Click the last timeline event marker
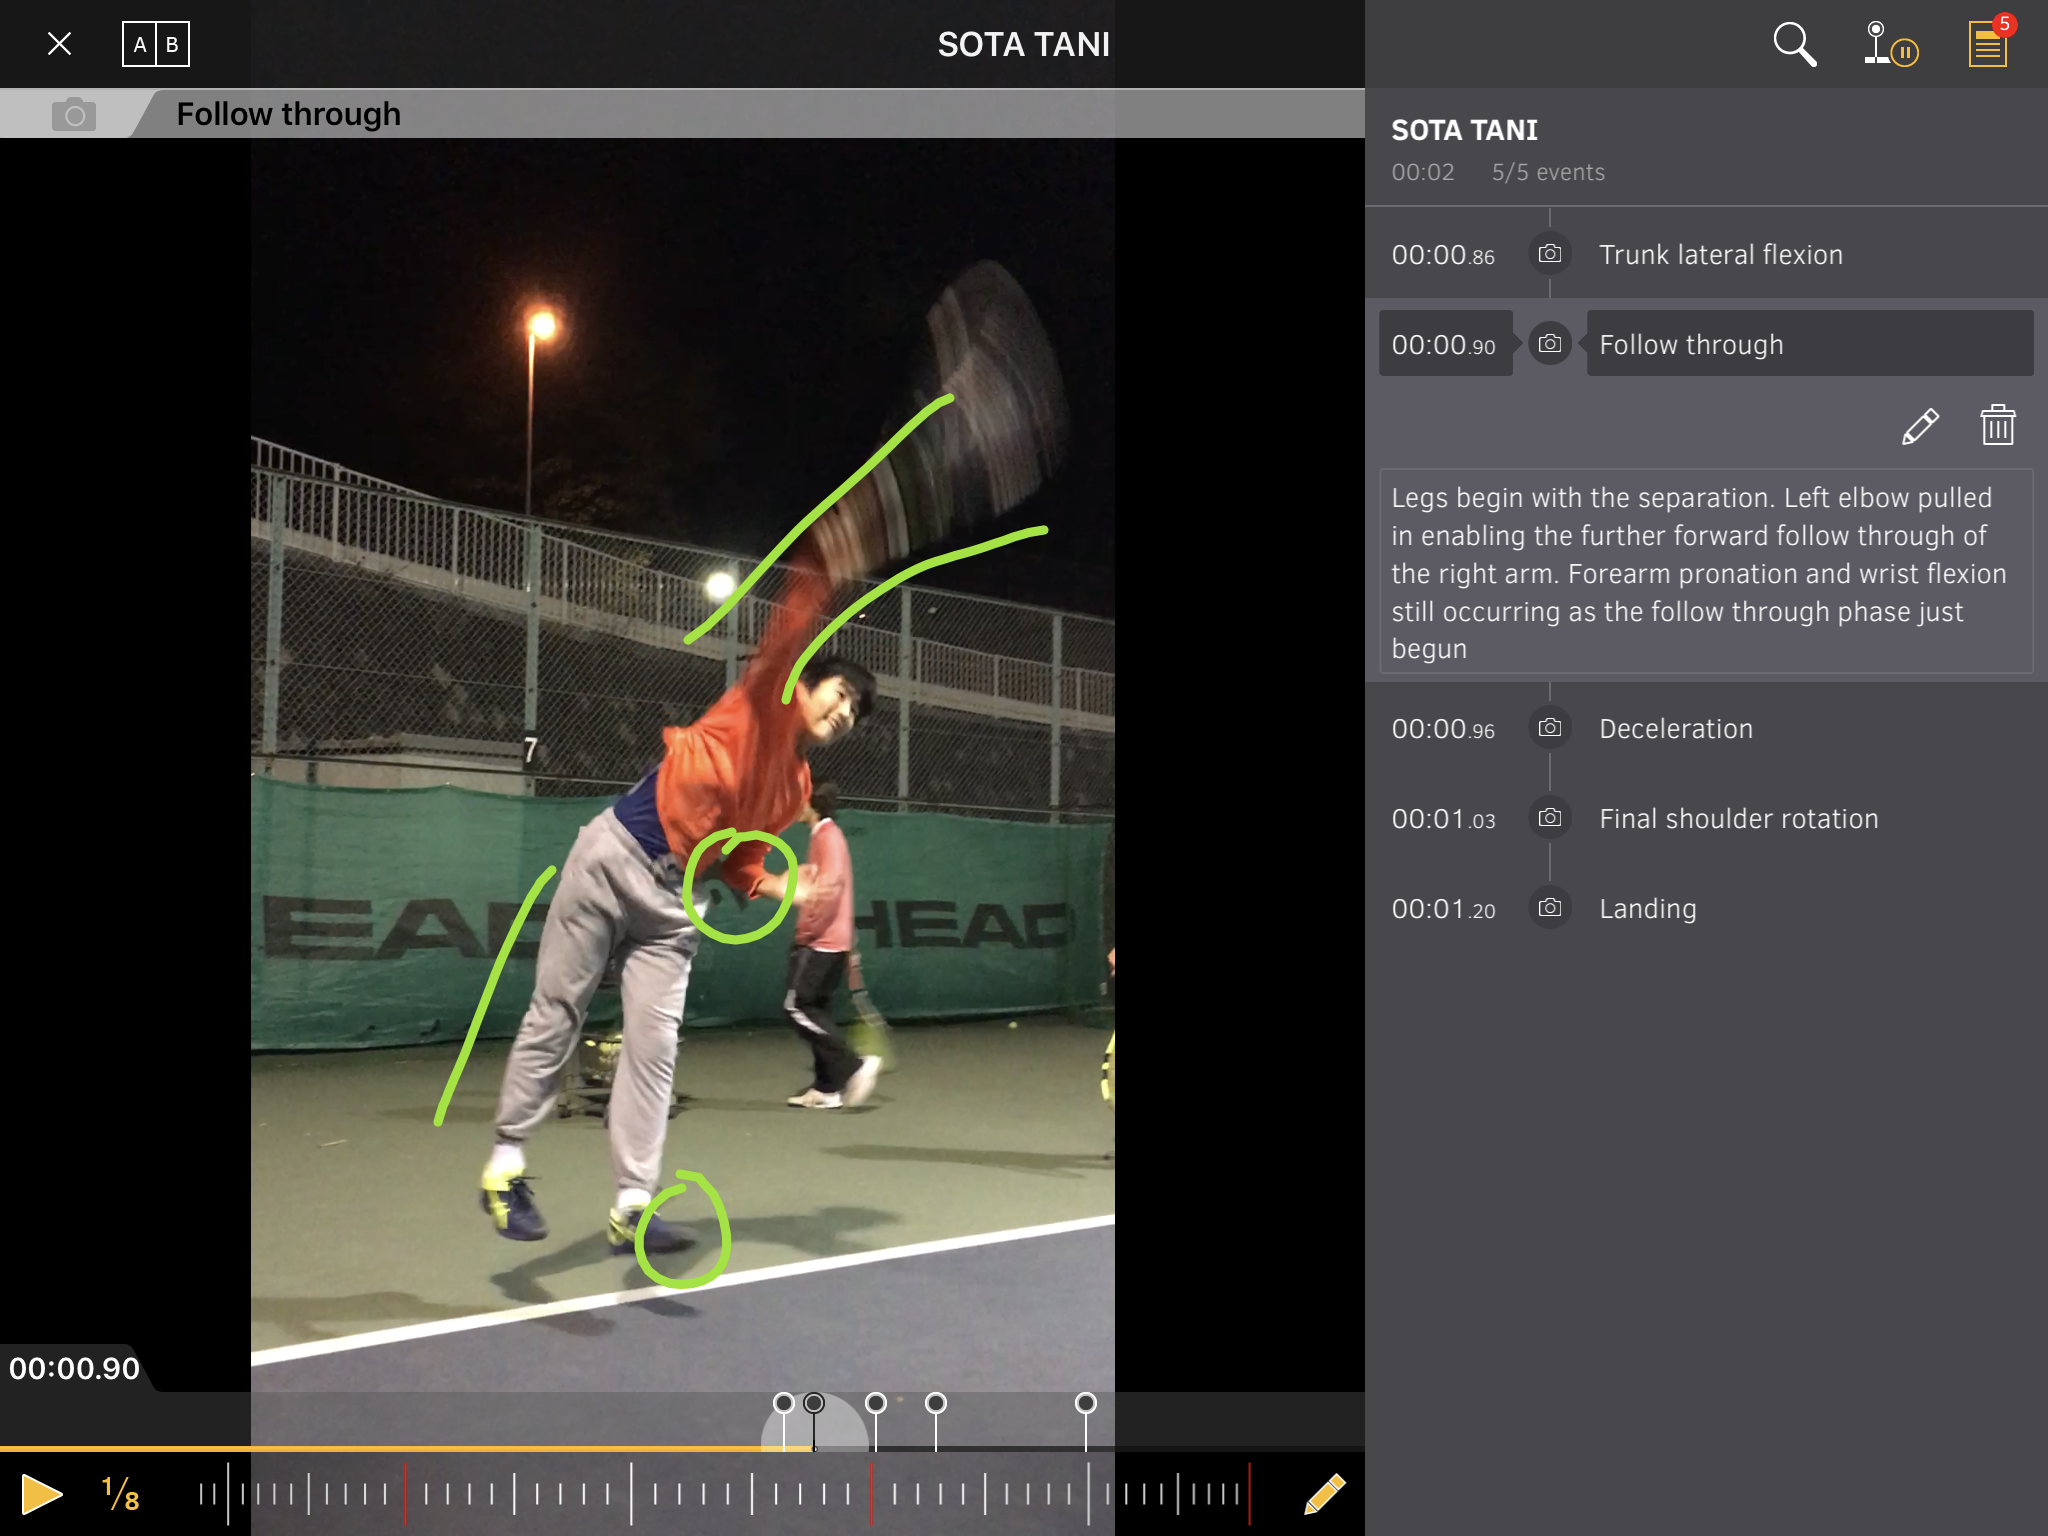Image resolution: width=2048 pixels, height=1536 pixels. [1085, 1404]
